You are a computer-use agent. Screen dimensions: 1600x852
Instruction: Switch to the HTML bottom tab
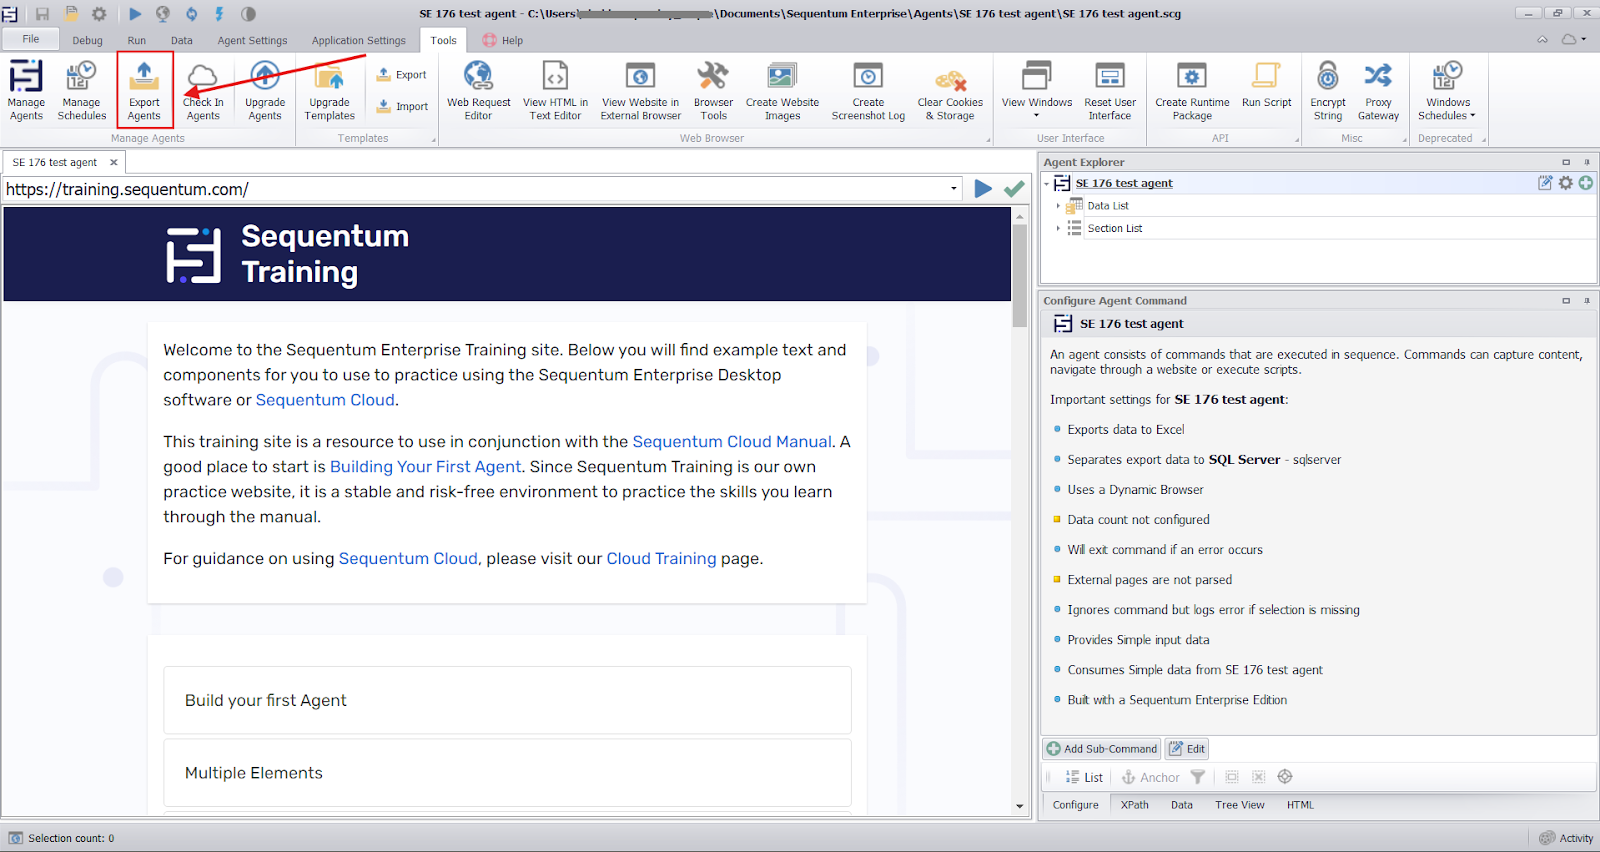[1300, 805]
